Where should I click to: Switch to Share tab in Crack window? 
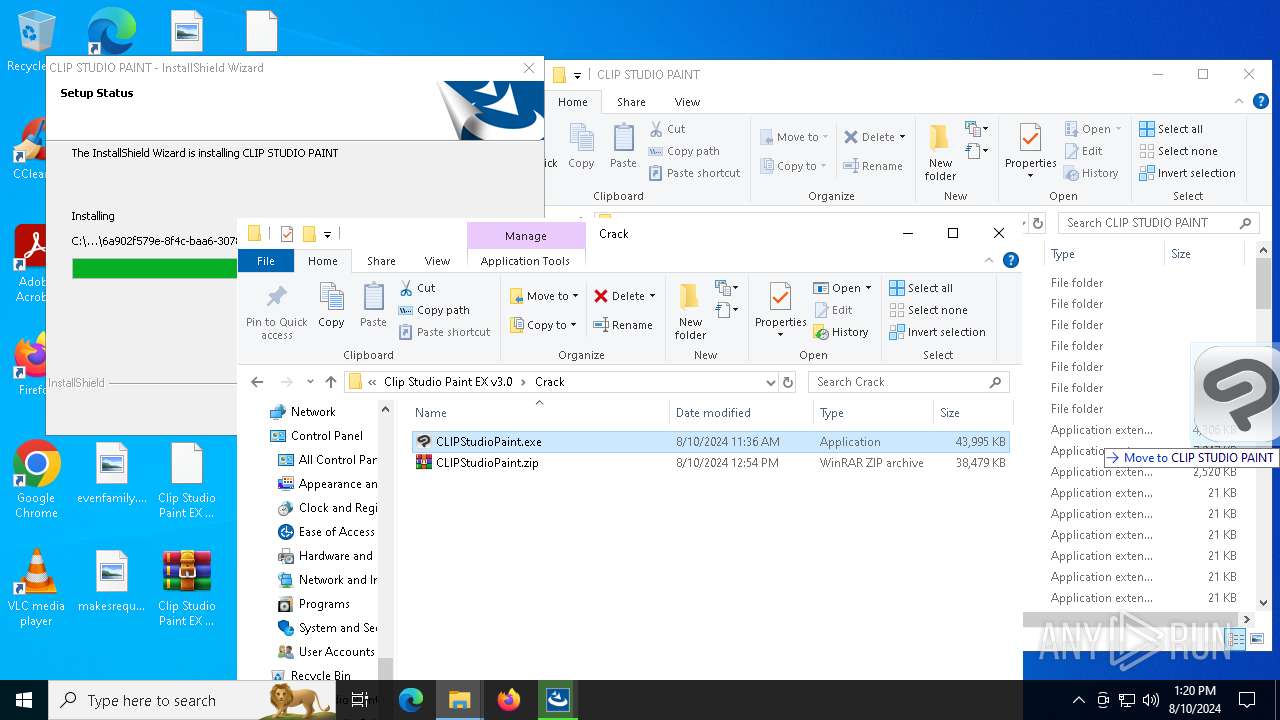pos(381,261)
